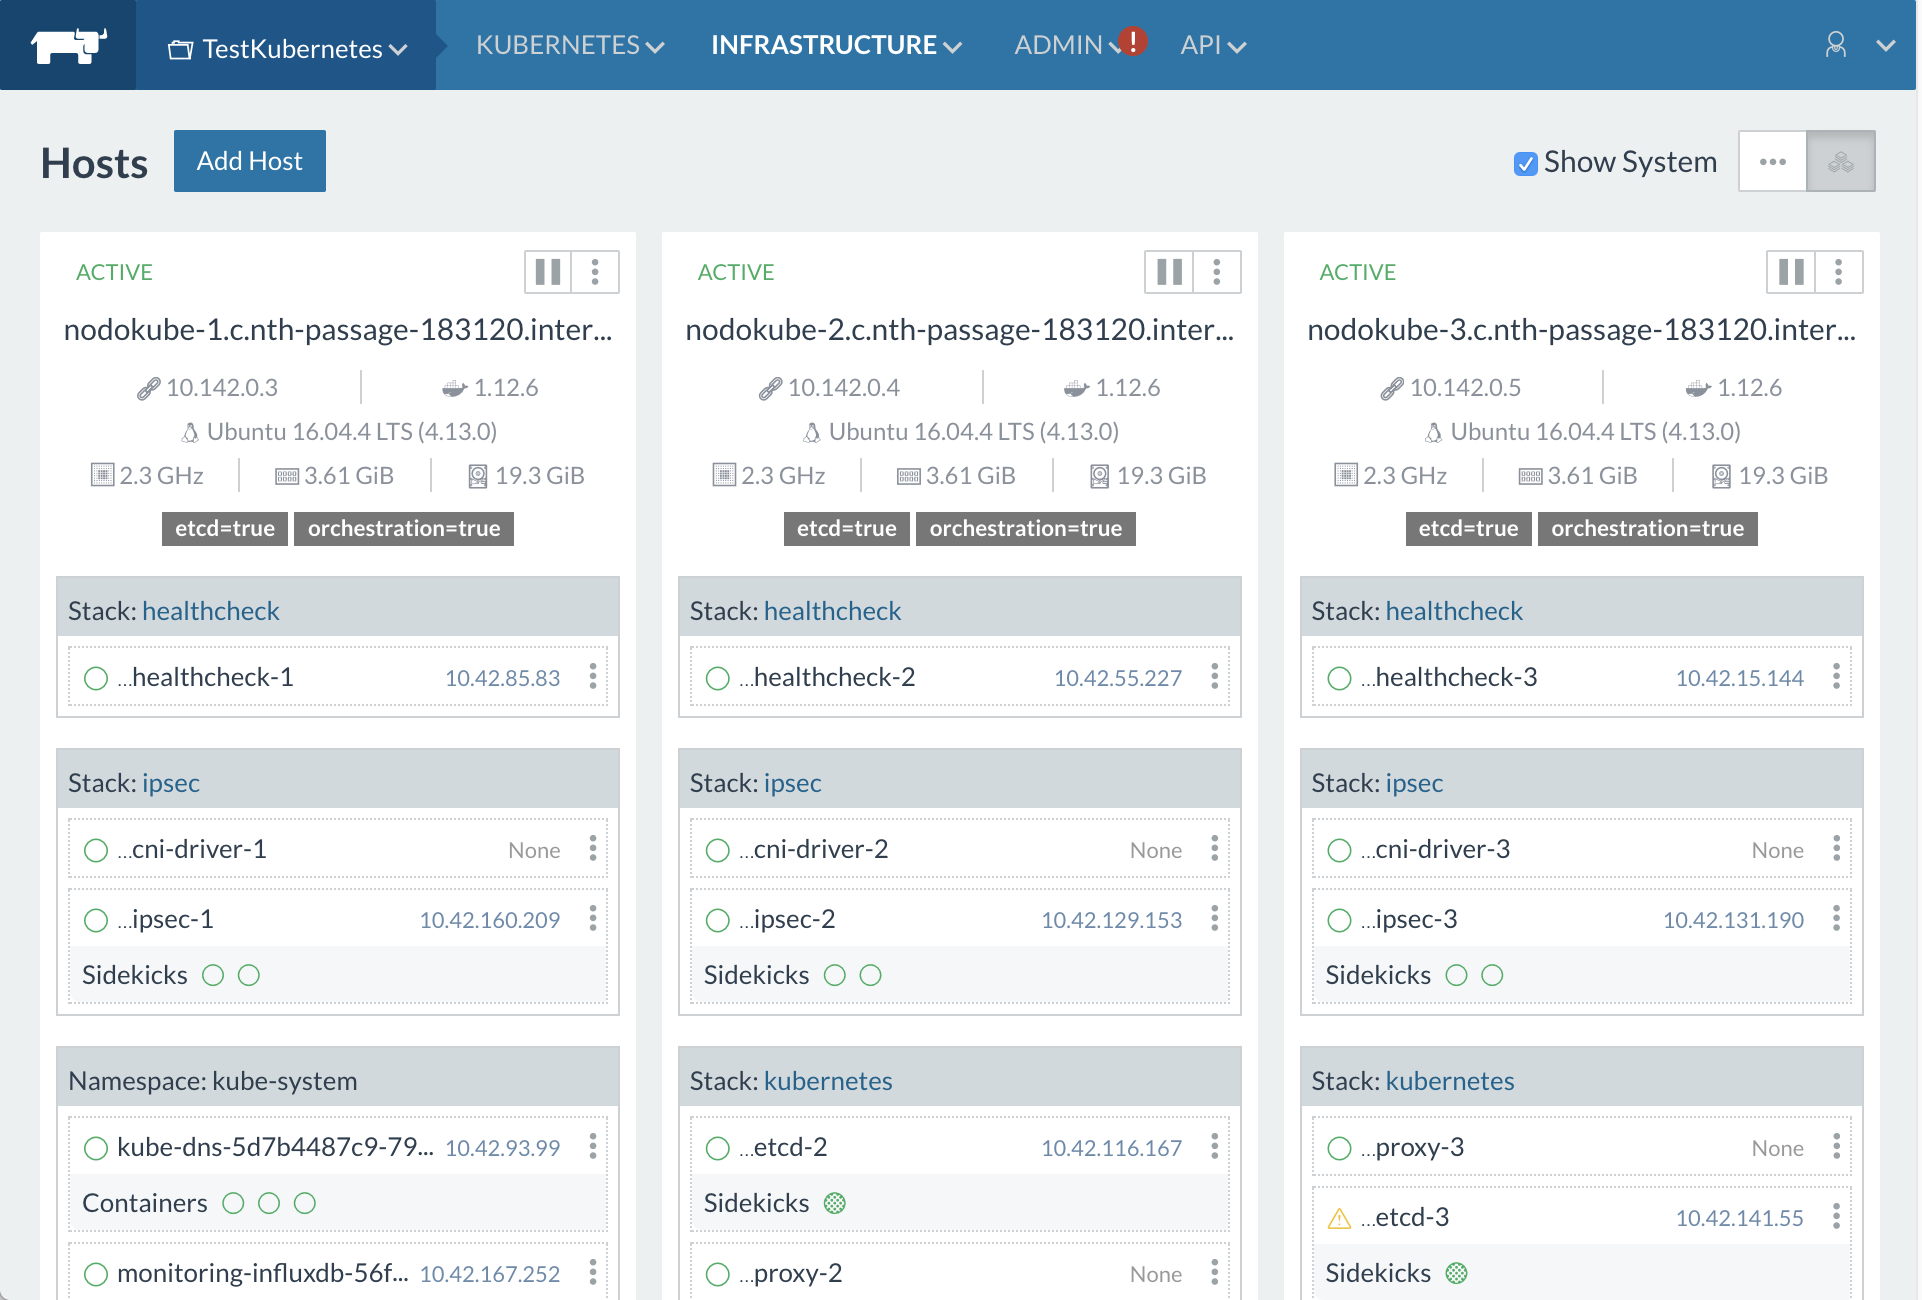
Task: Open the ADMIN menu
Action: coord(1066,45)
